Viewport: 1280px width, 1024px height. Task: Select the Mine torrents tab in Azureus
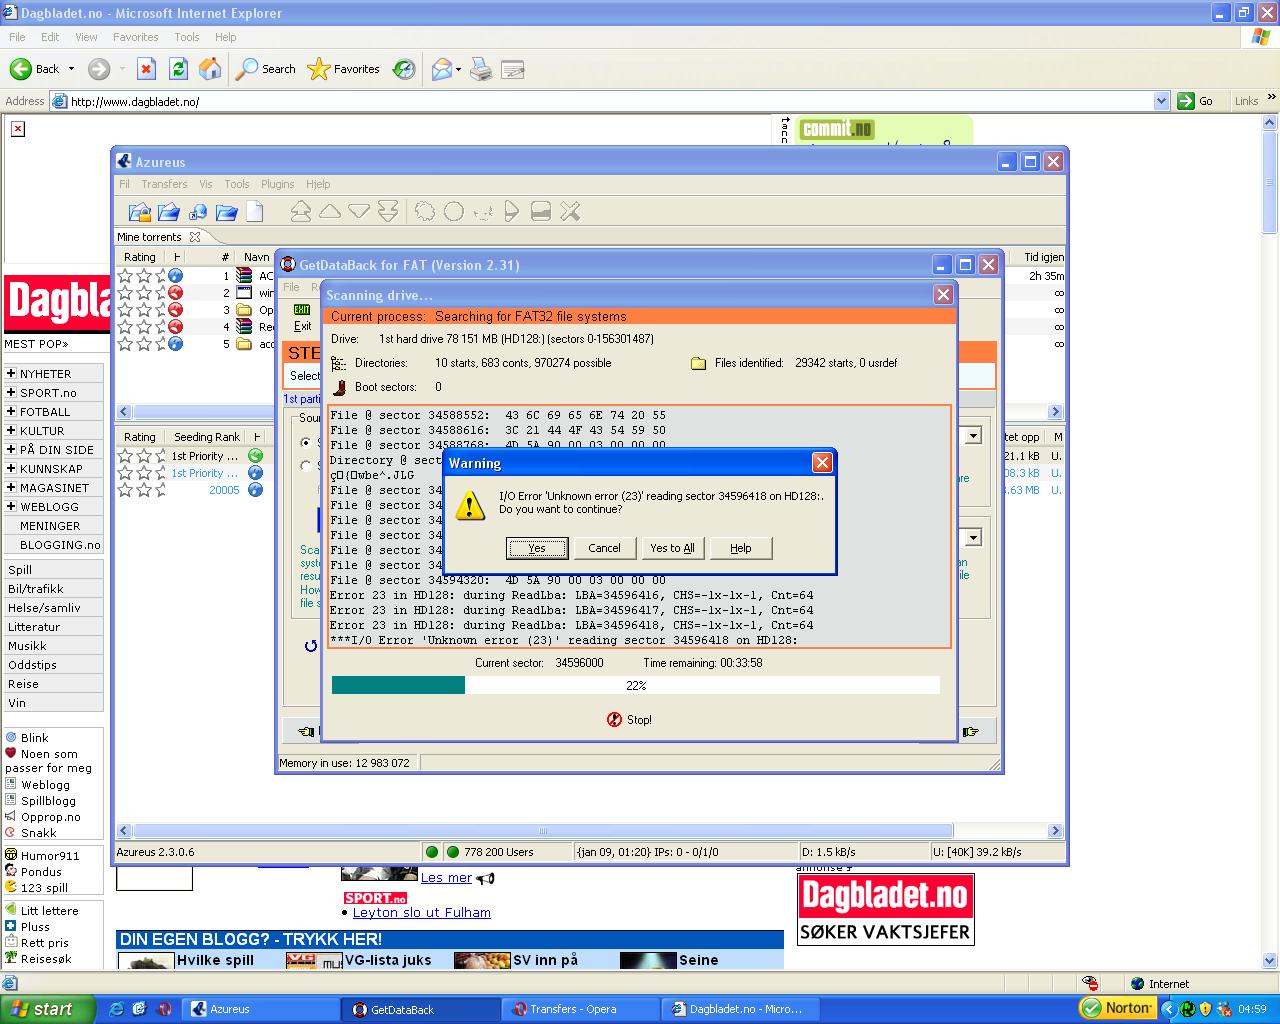coord(149,237)
